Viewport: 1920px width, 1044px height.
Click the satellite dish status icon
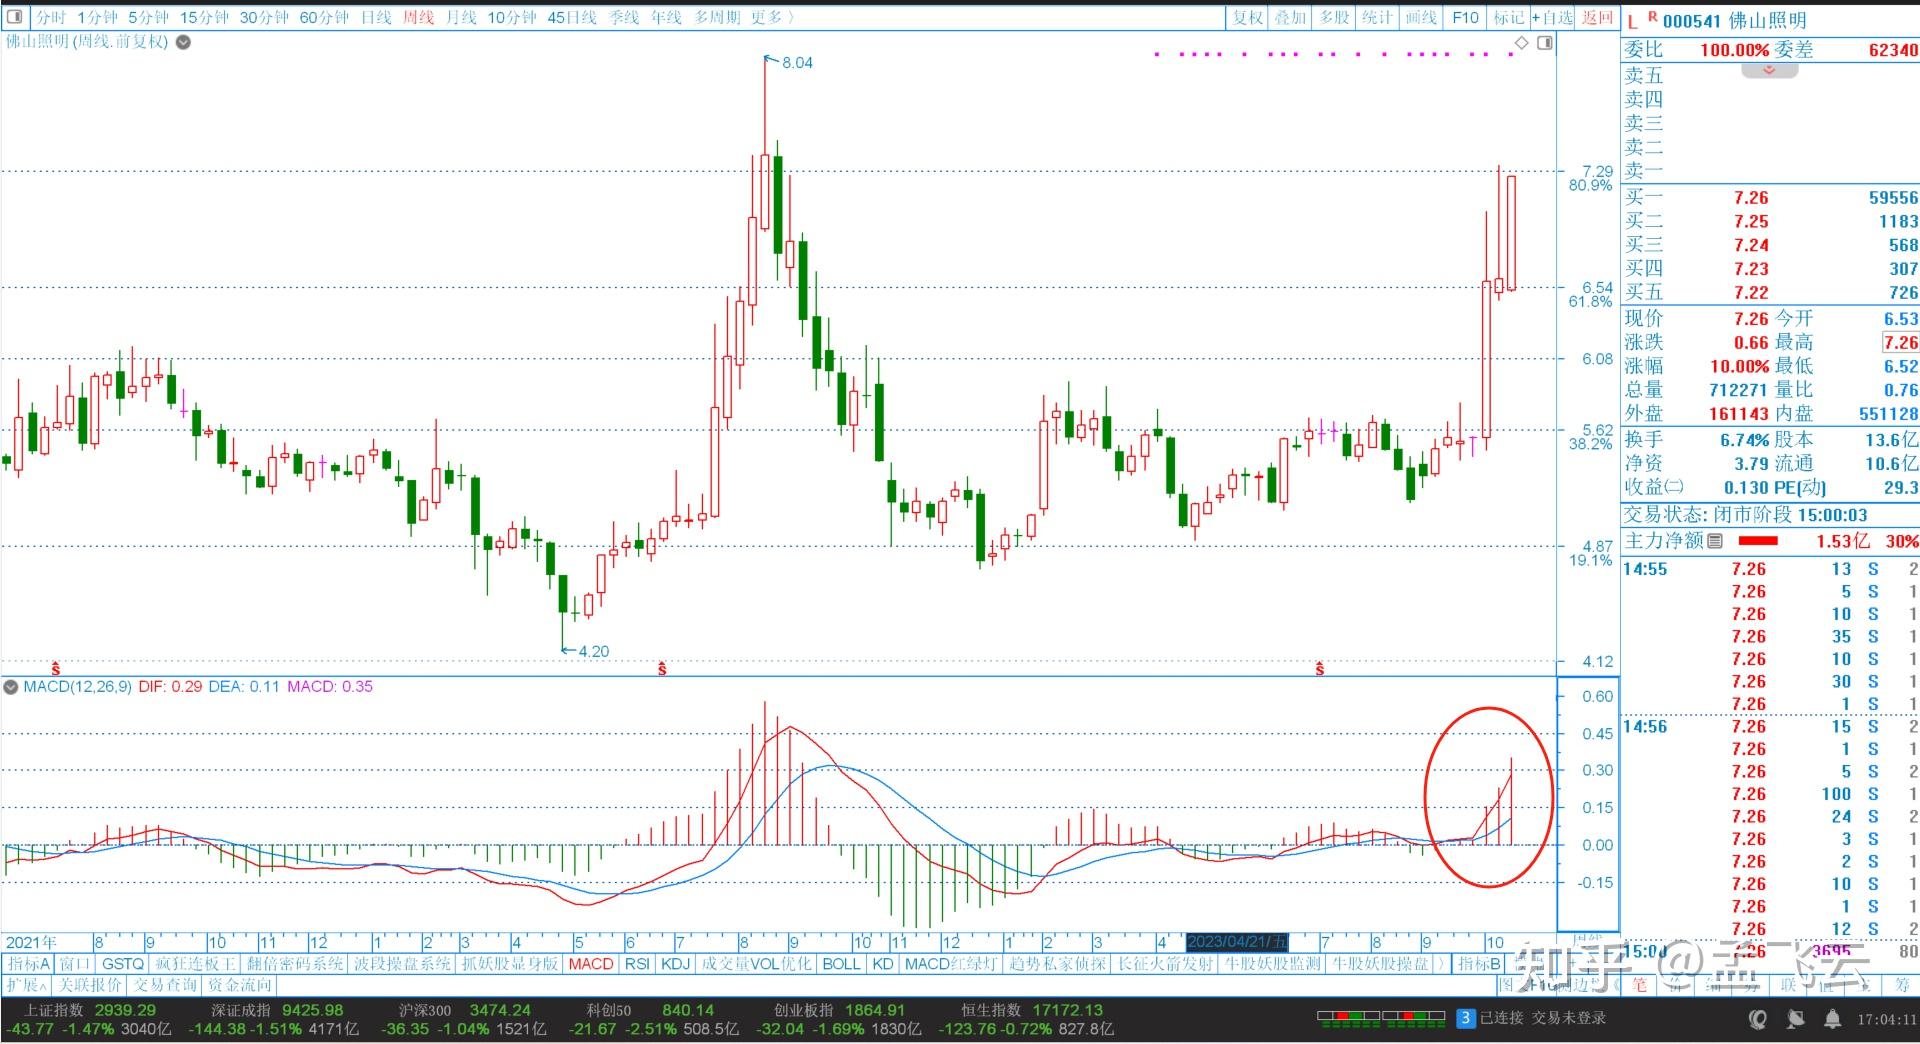[1796, 1019]
